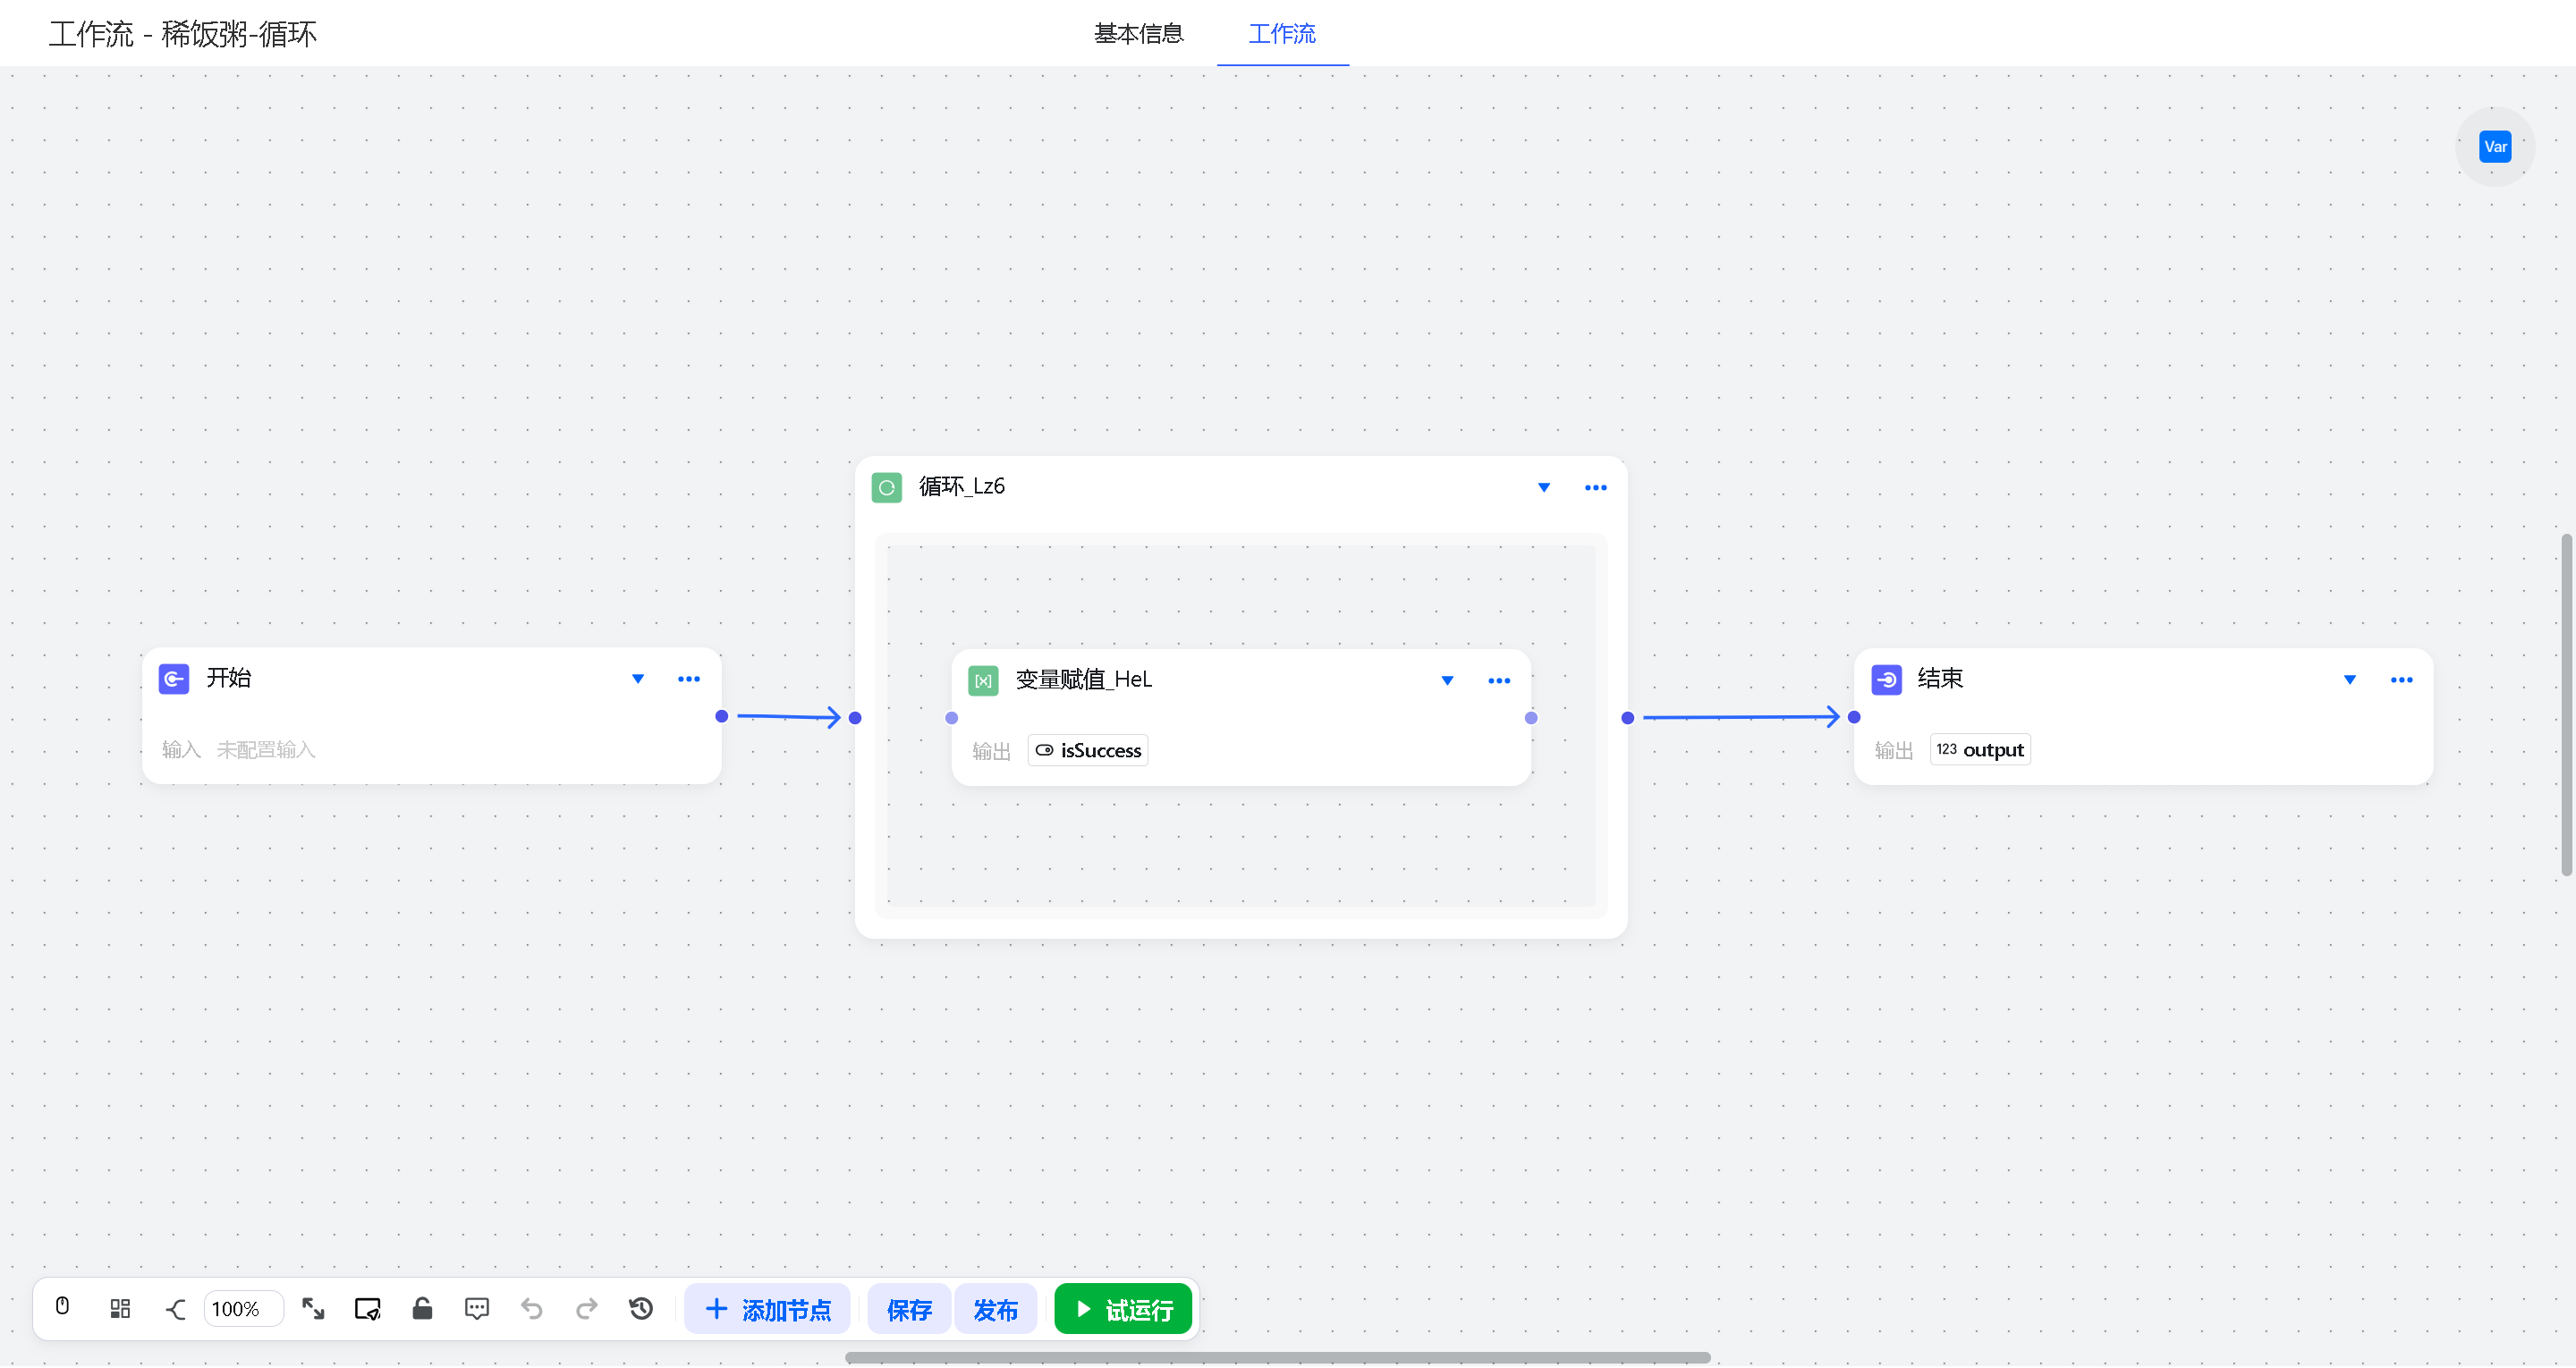Screen dimensions: 2576x1368
Task: Toggle the connection line style icon
Action: click(x=176, y=1309)
